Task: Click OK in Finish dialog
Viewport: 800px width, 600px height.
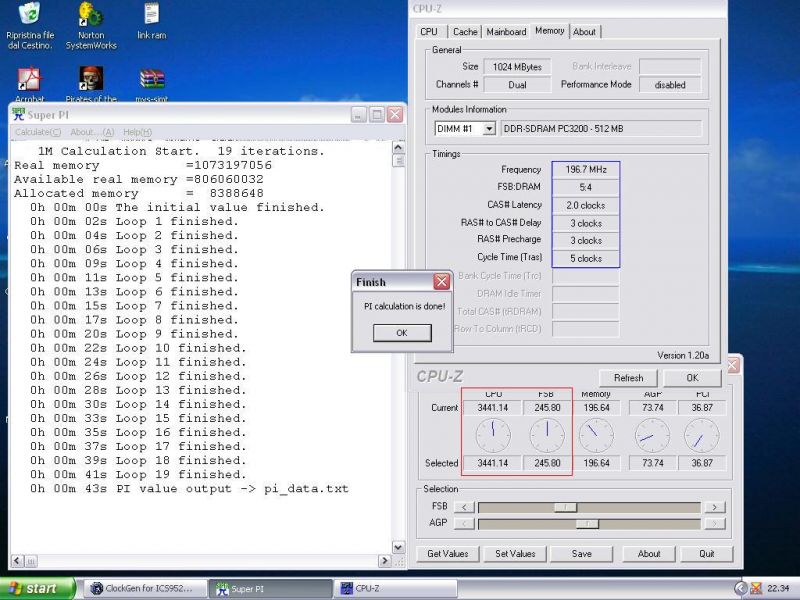Action: [402, 333]
